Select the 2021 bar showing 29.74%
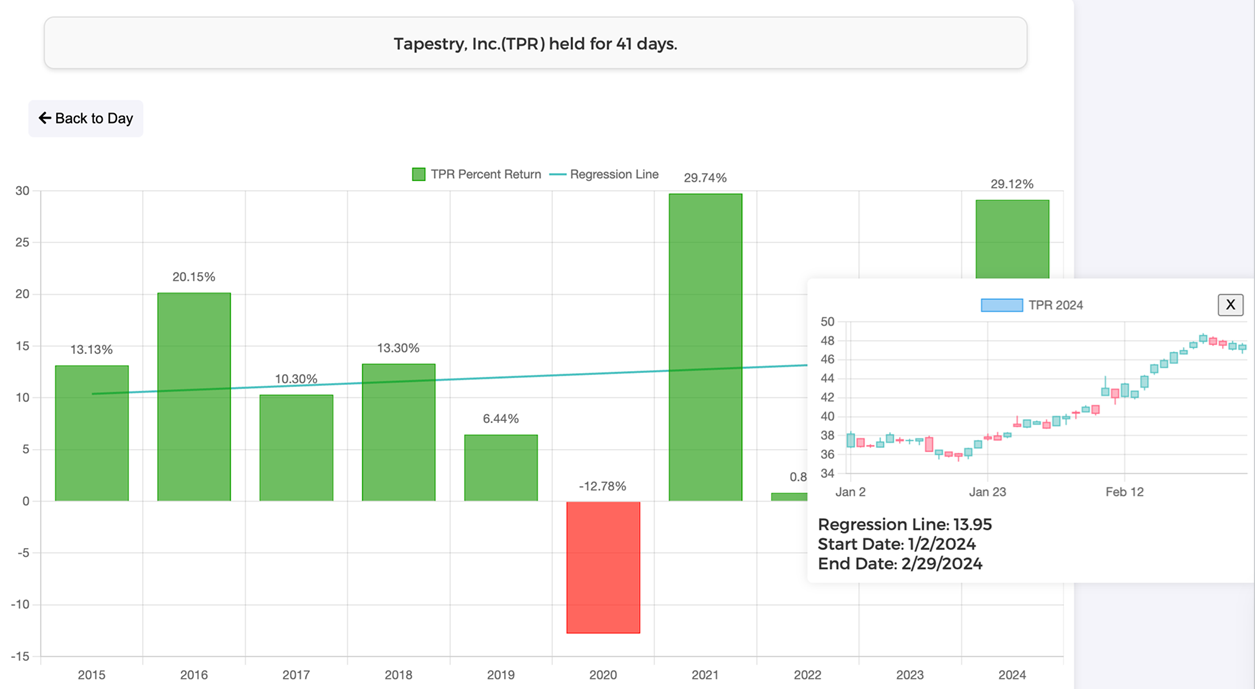Viewport: 1255px width, 689px height. coord(705,347)
